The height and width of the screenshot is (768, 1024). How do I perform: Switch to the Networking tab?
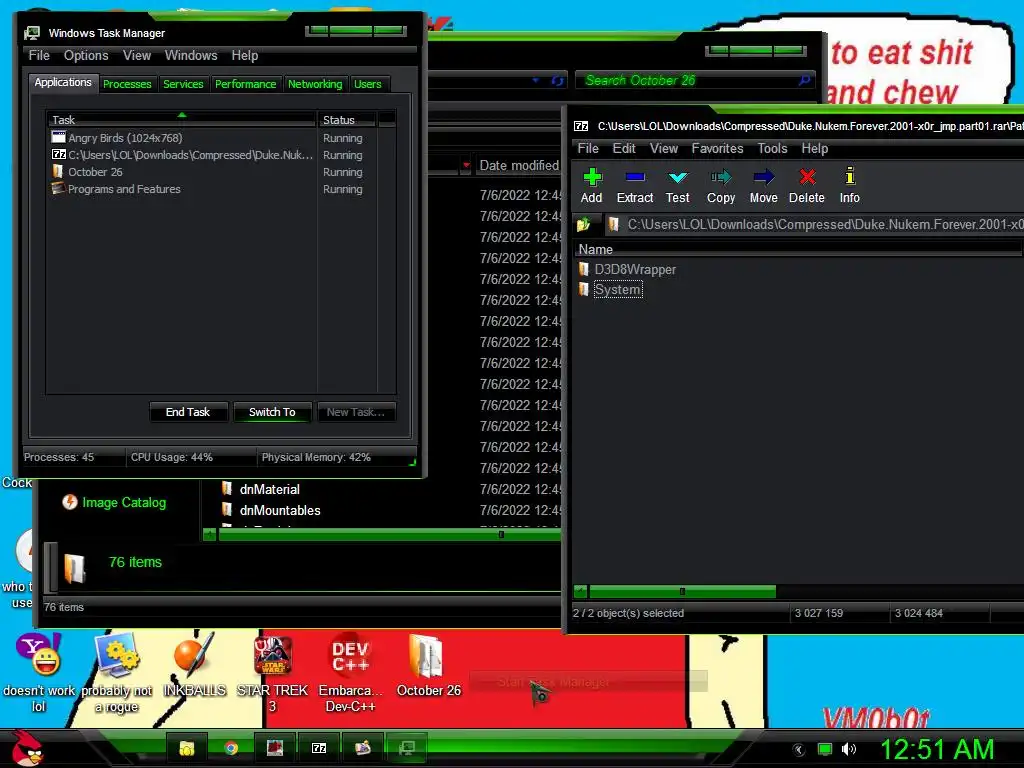point(315,84)
